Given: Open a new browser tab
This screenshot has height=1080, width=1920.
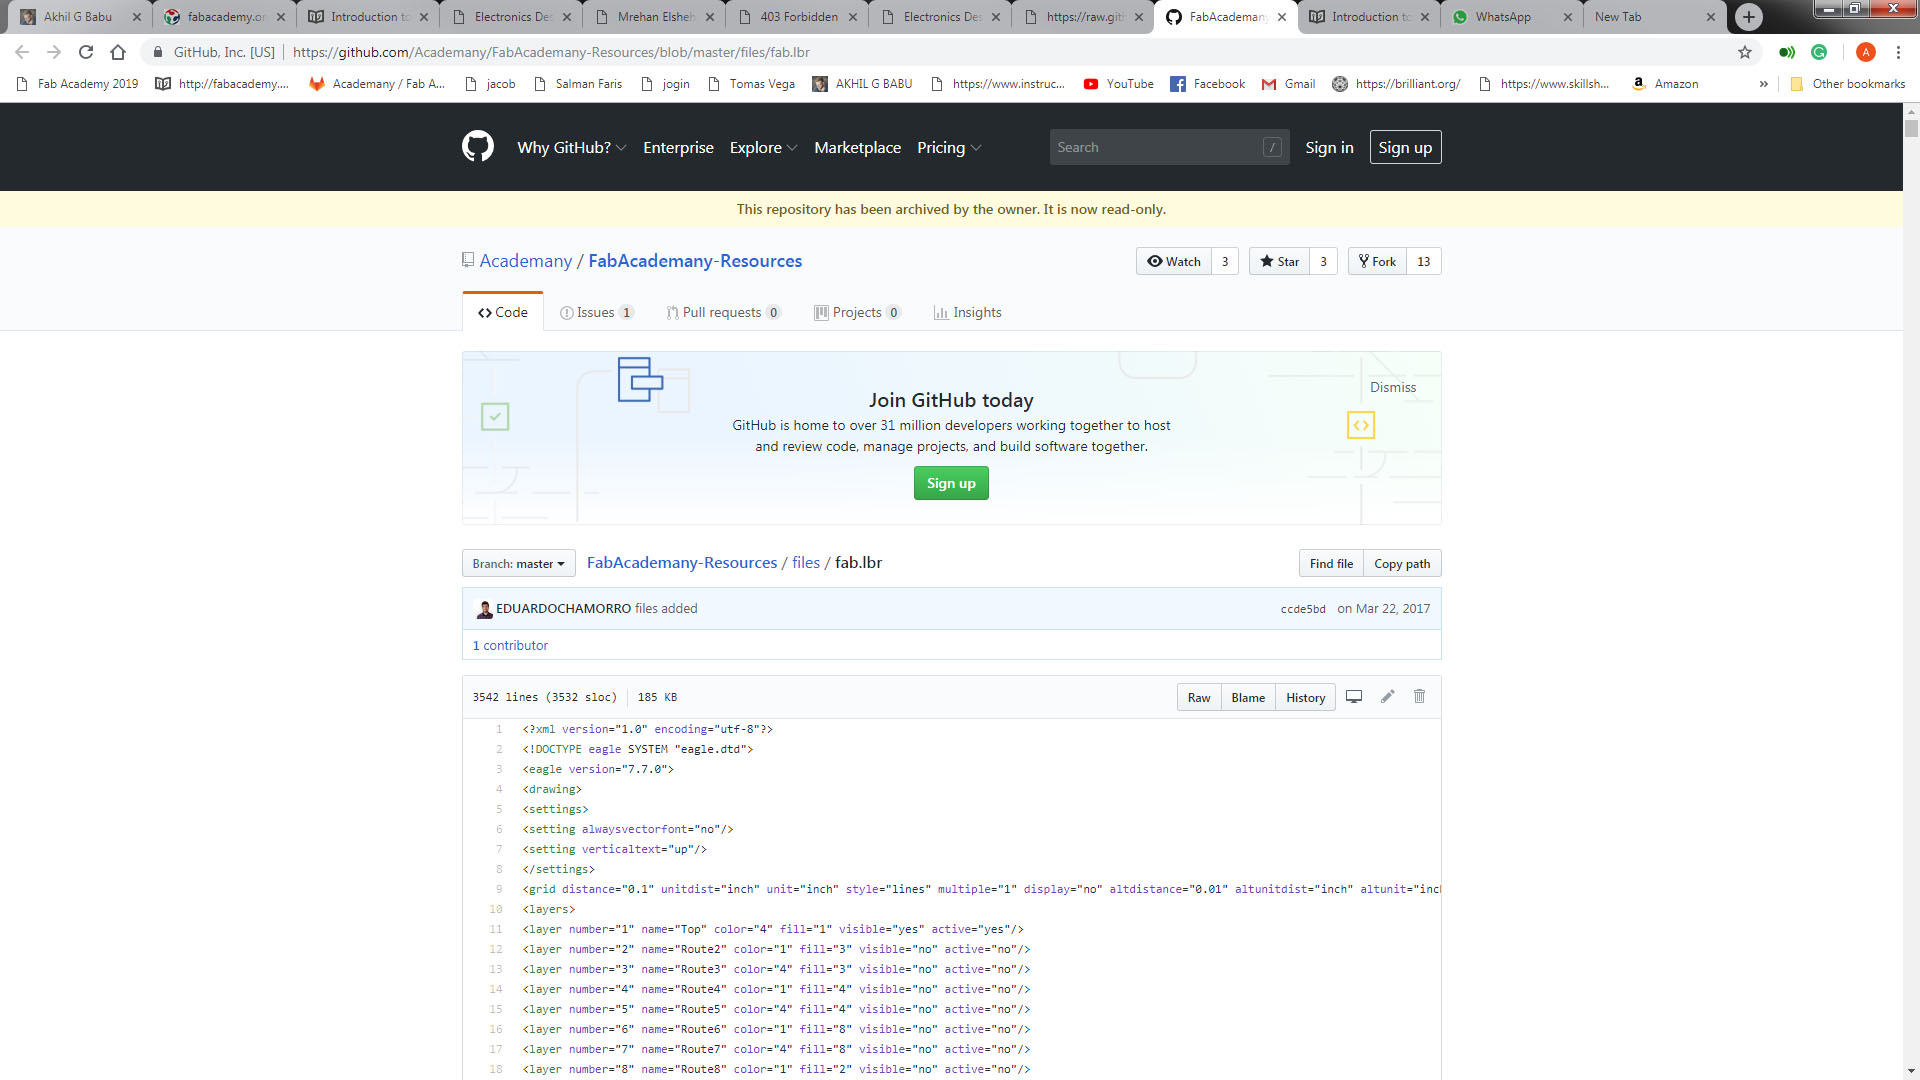Looking at the screenshot, I should click(x=1748, y=17).
